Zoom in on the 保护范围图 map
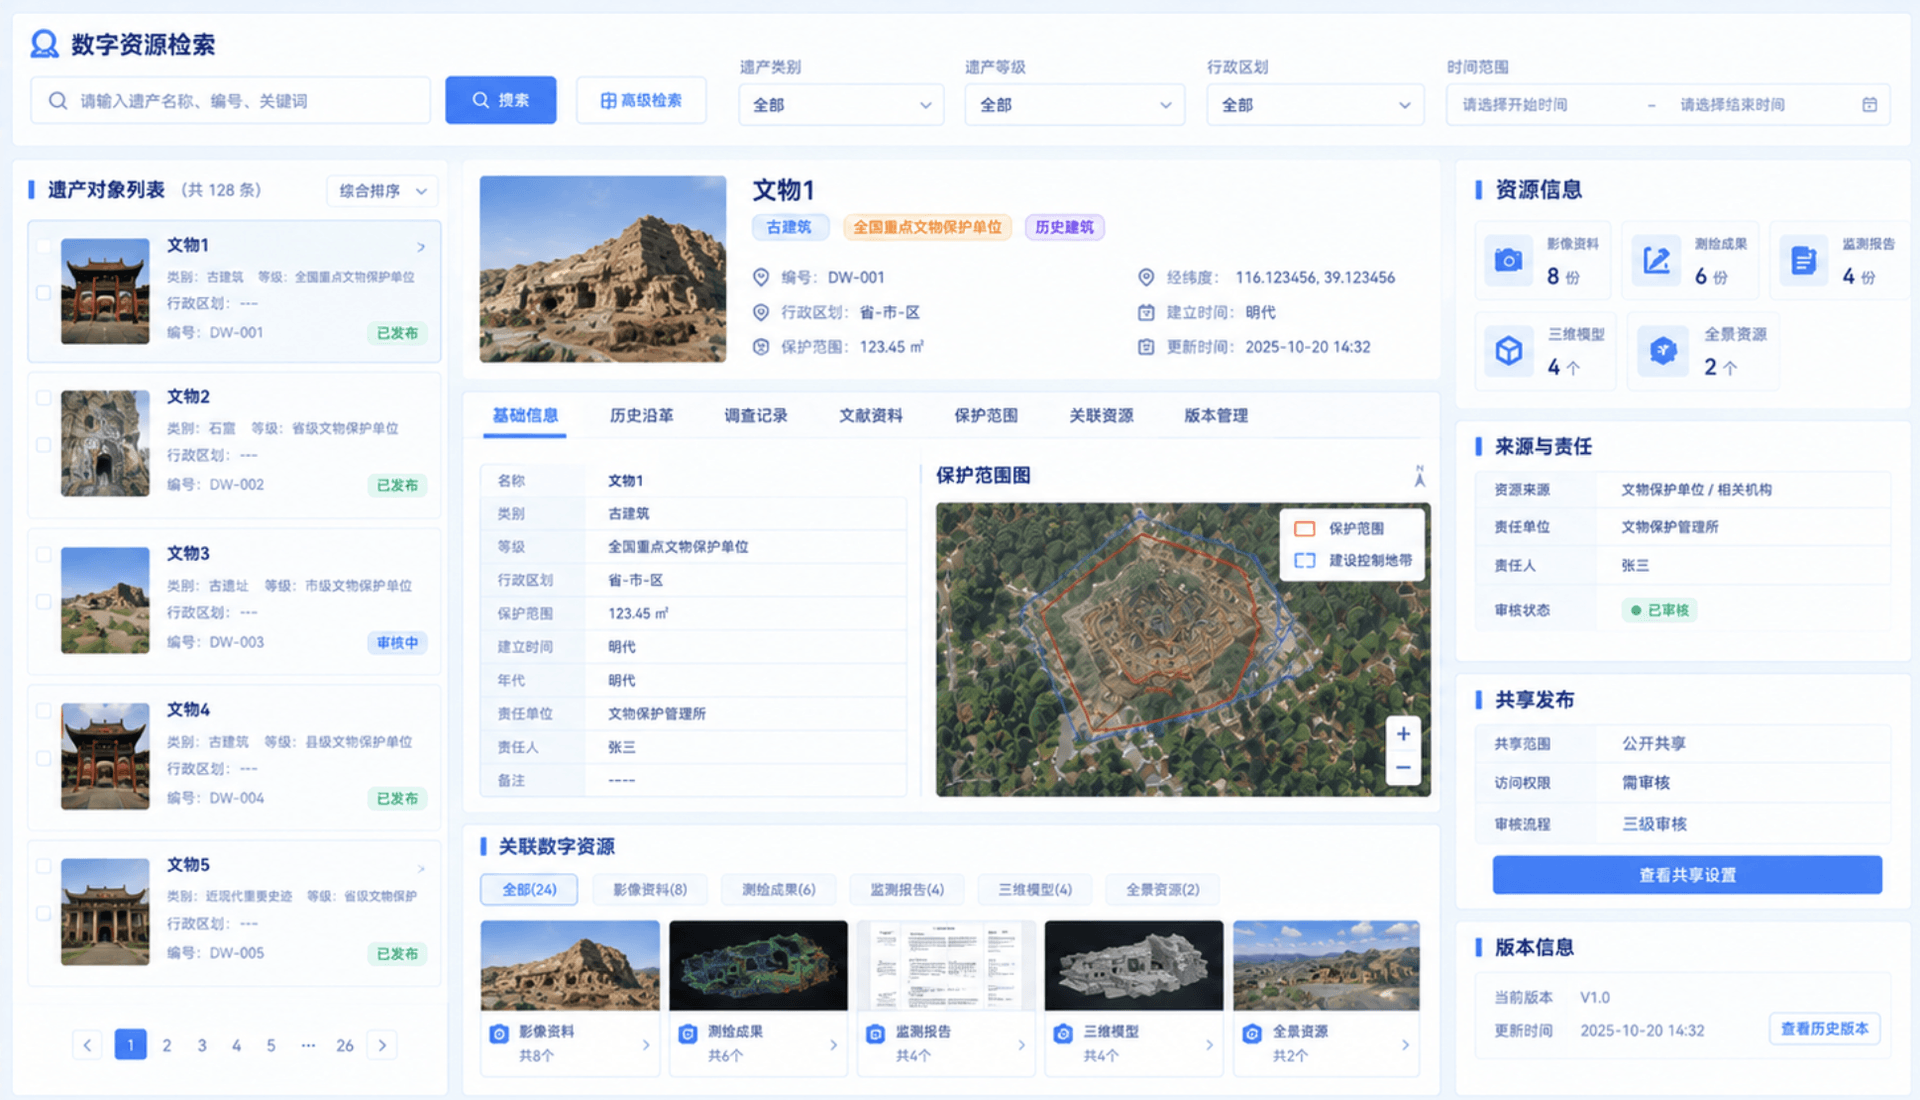Screen dimensions: 1920x1100 point(1403,734)
